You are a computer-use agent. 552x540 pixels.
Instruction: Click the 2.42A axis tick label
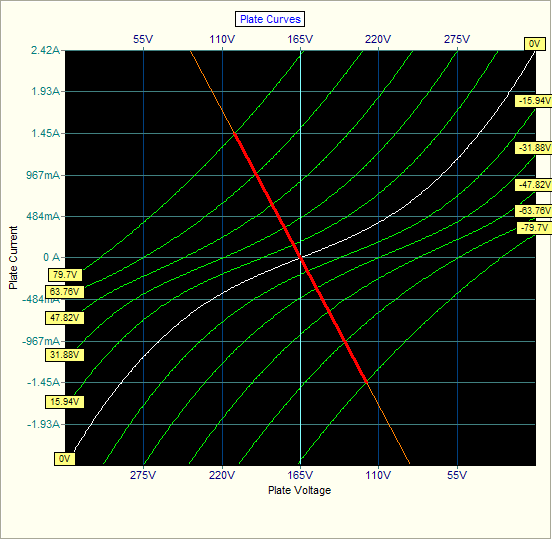[45, 50]
